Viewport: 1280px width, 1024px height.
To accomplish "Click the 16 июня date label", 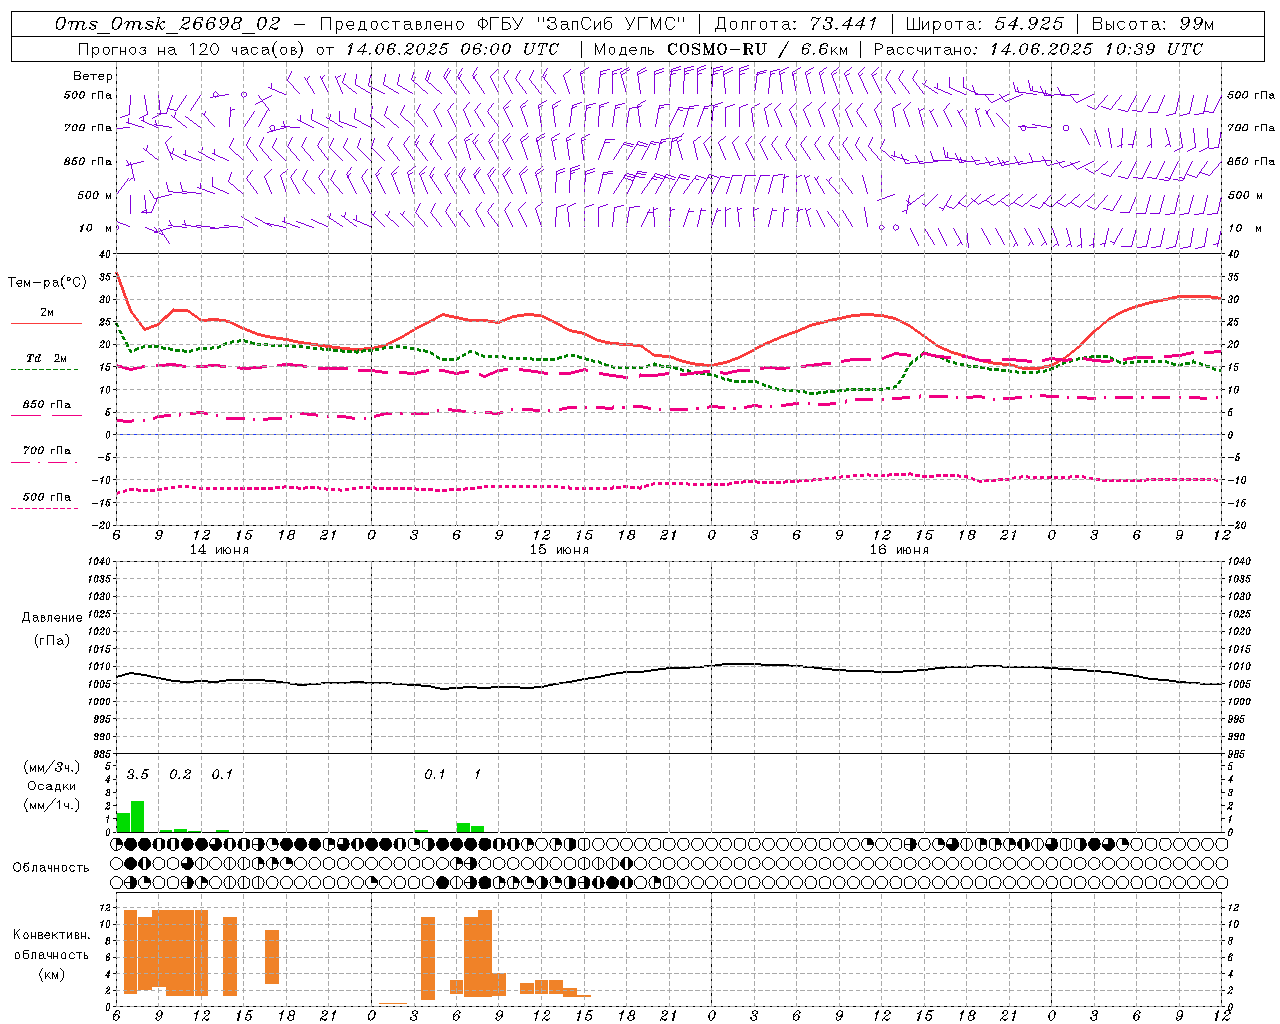I will pos(899,550).
